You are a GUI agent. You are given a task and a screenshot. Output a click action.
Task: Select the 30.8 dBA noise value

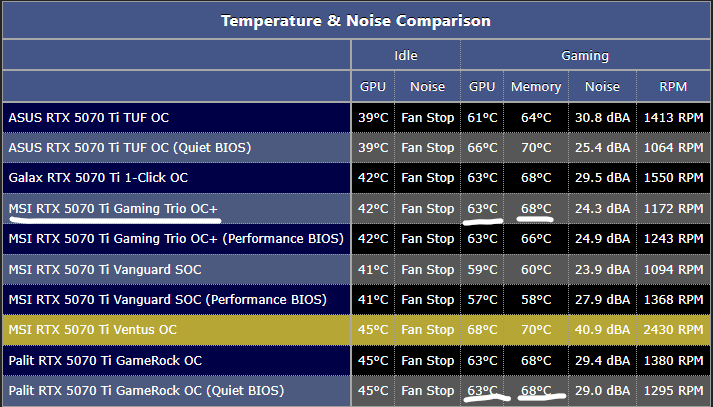(x=603, y=117)
